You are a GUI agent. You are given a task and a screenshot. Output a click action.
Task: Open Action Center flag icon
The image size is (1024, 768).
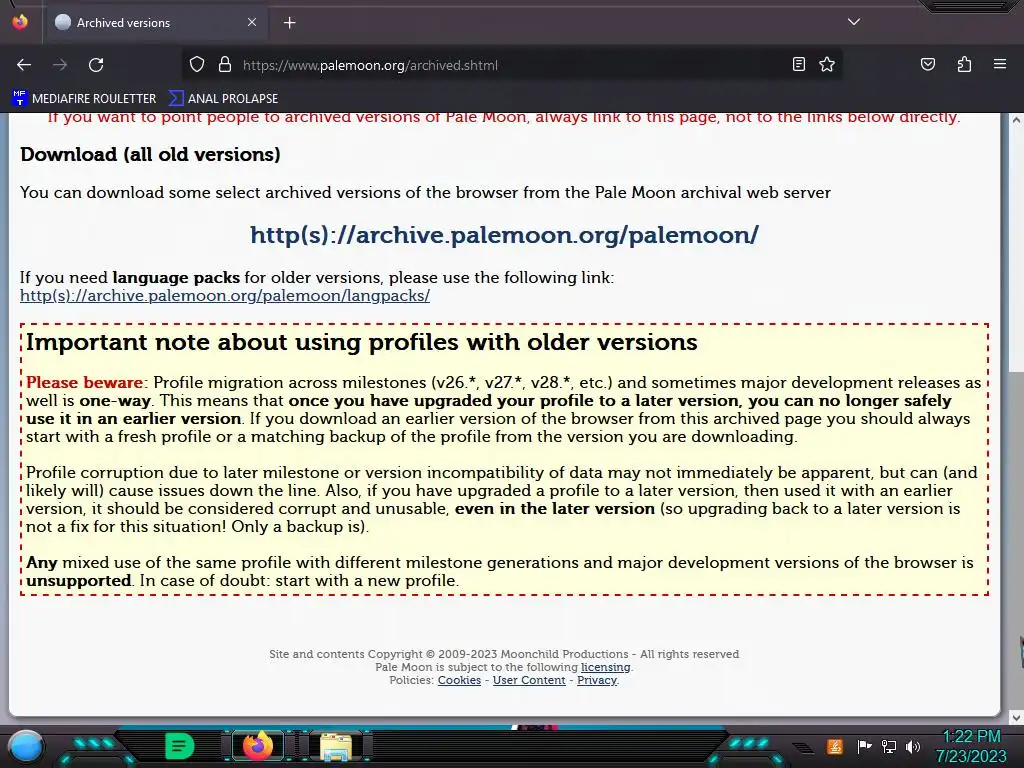click(x=864, y=746)
